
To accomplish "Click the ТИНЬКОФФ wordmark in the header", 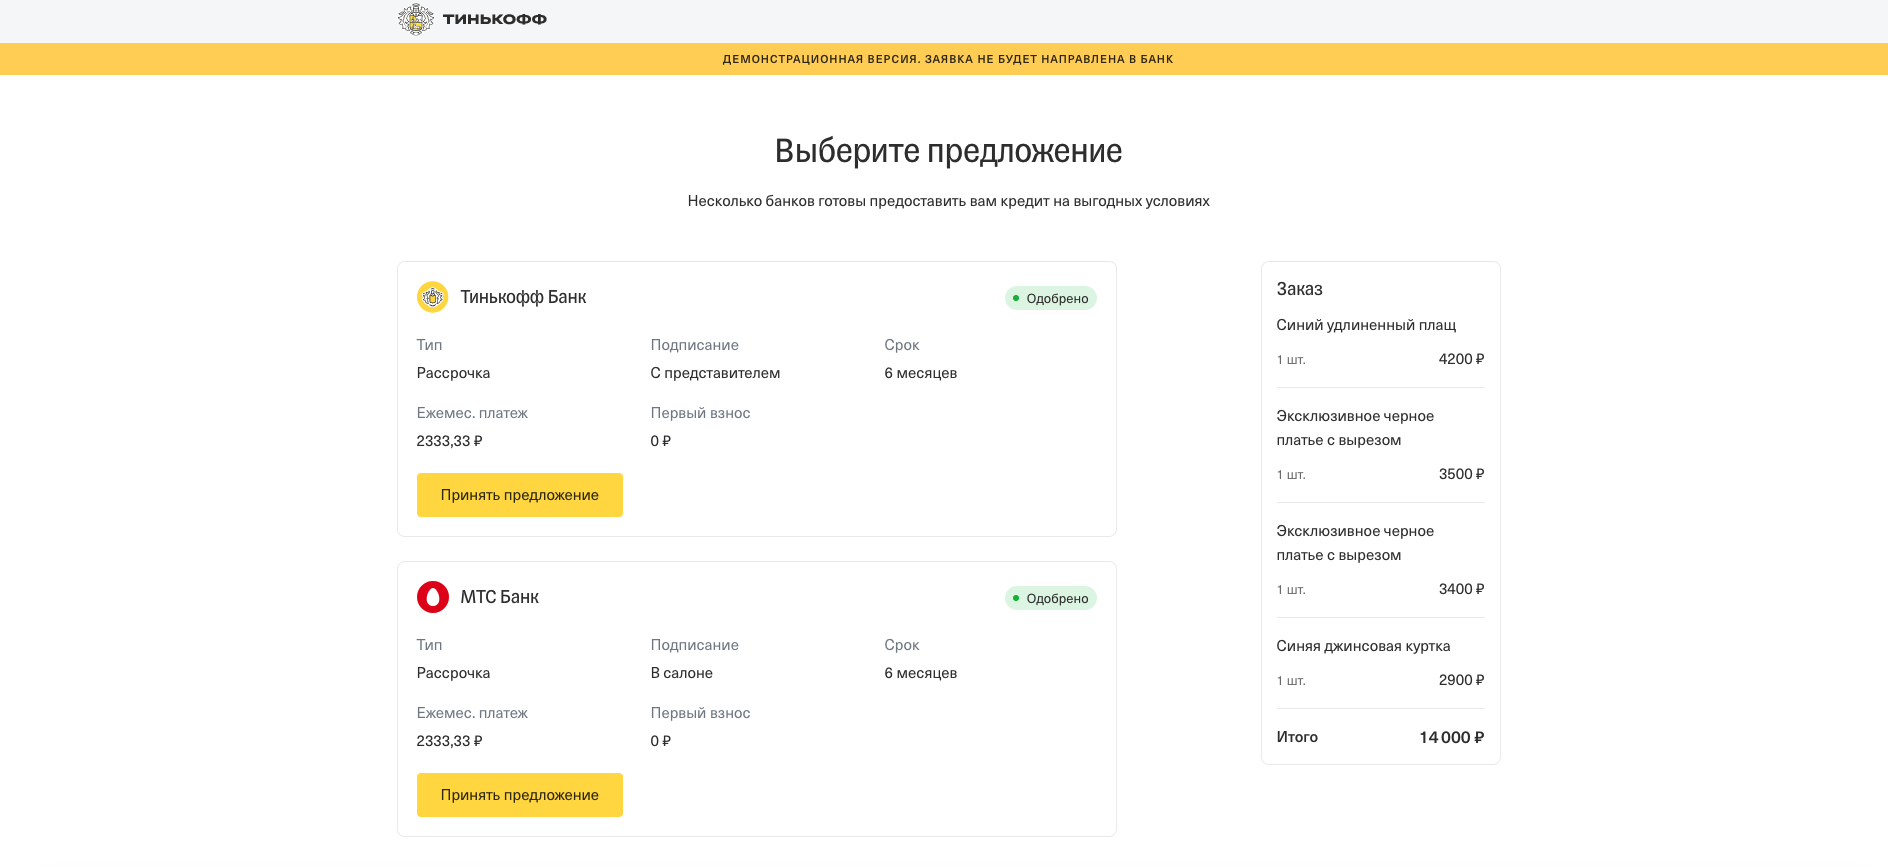I will (x=495, y=19).
